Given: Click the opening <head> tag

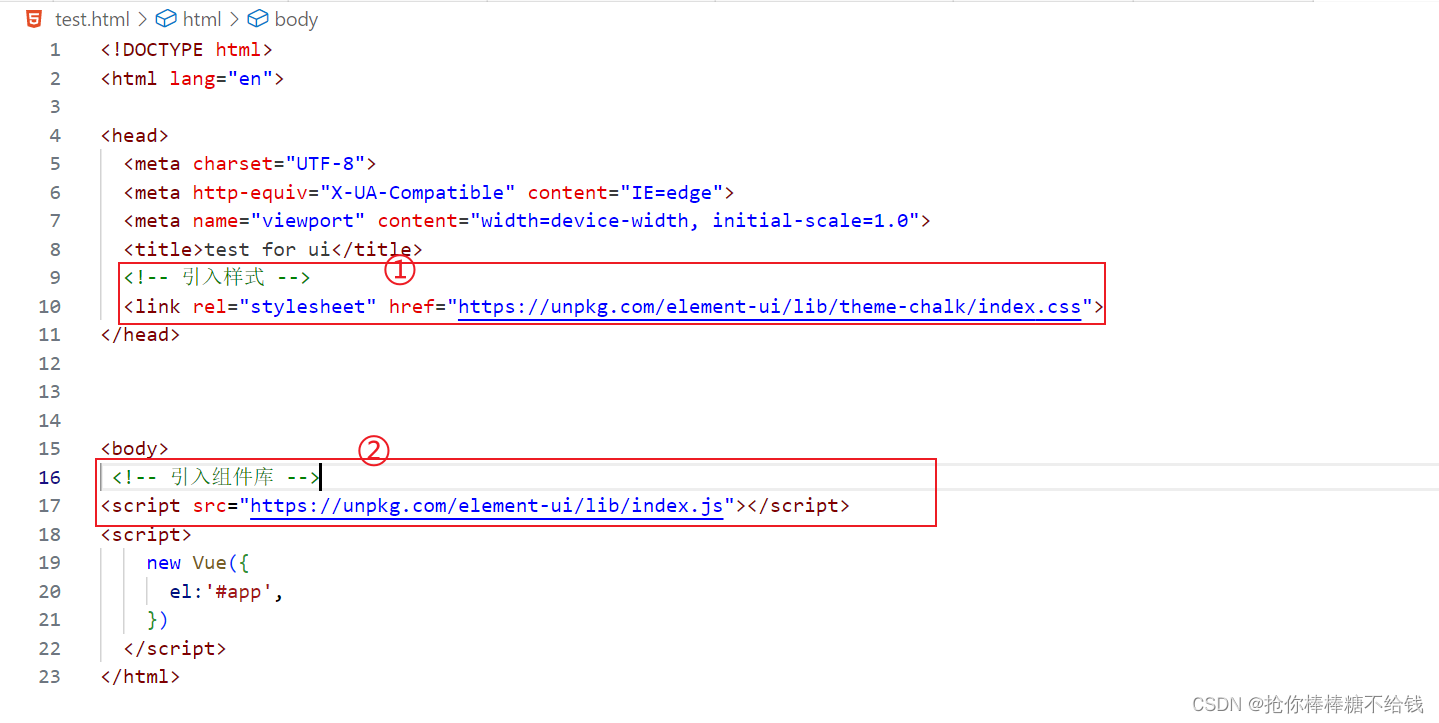Looking at the screenshot, I should tap(135, 135).
